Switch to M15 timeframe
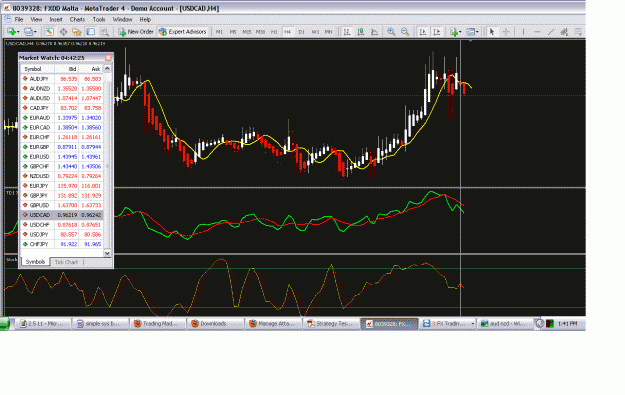The image size is (625, 395). click(247, 32)
